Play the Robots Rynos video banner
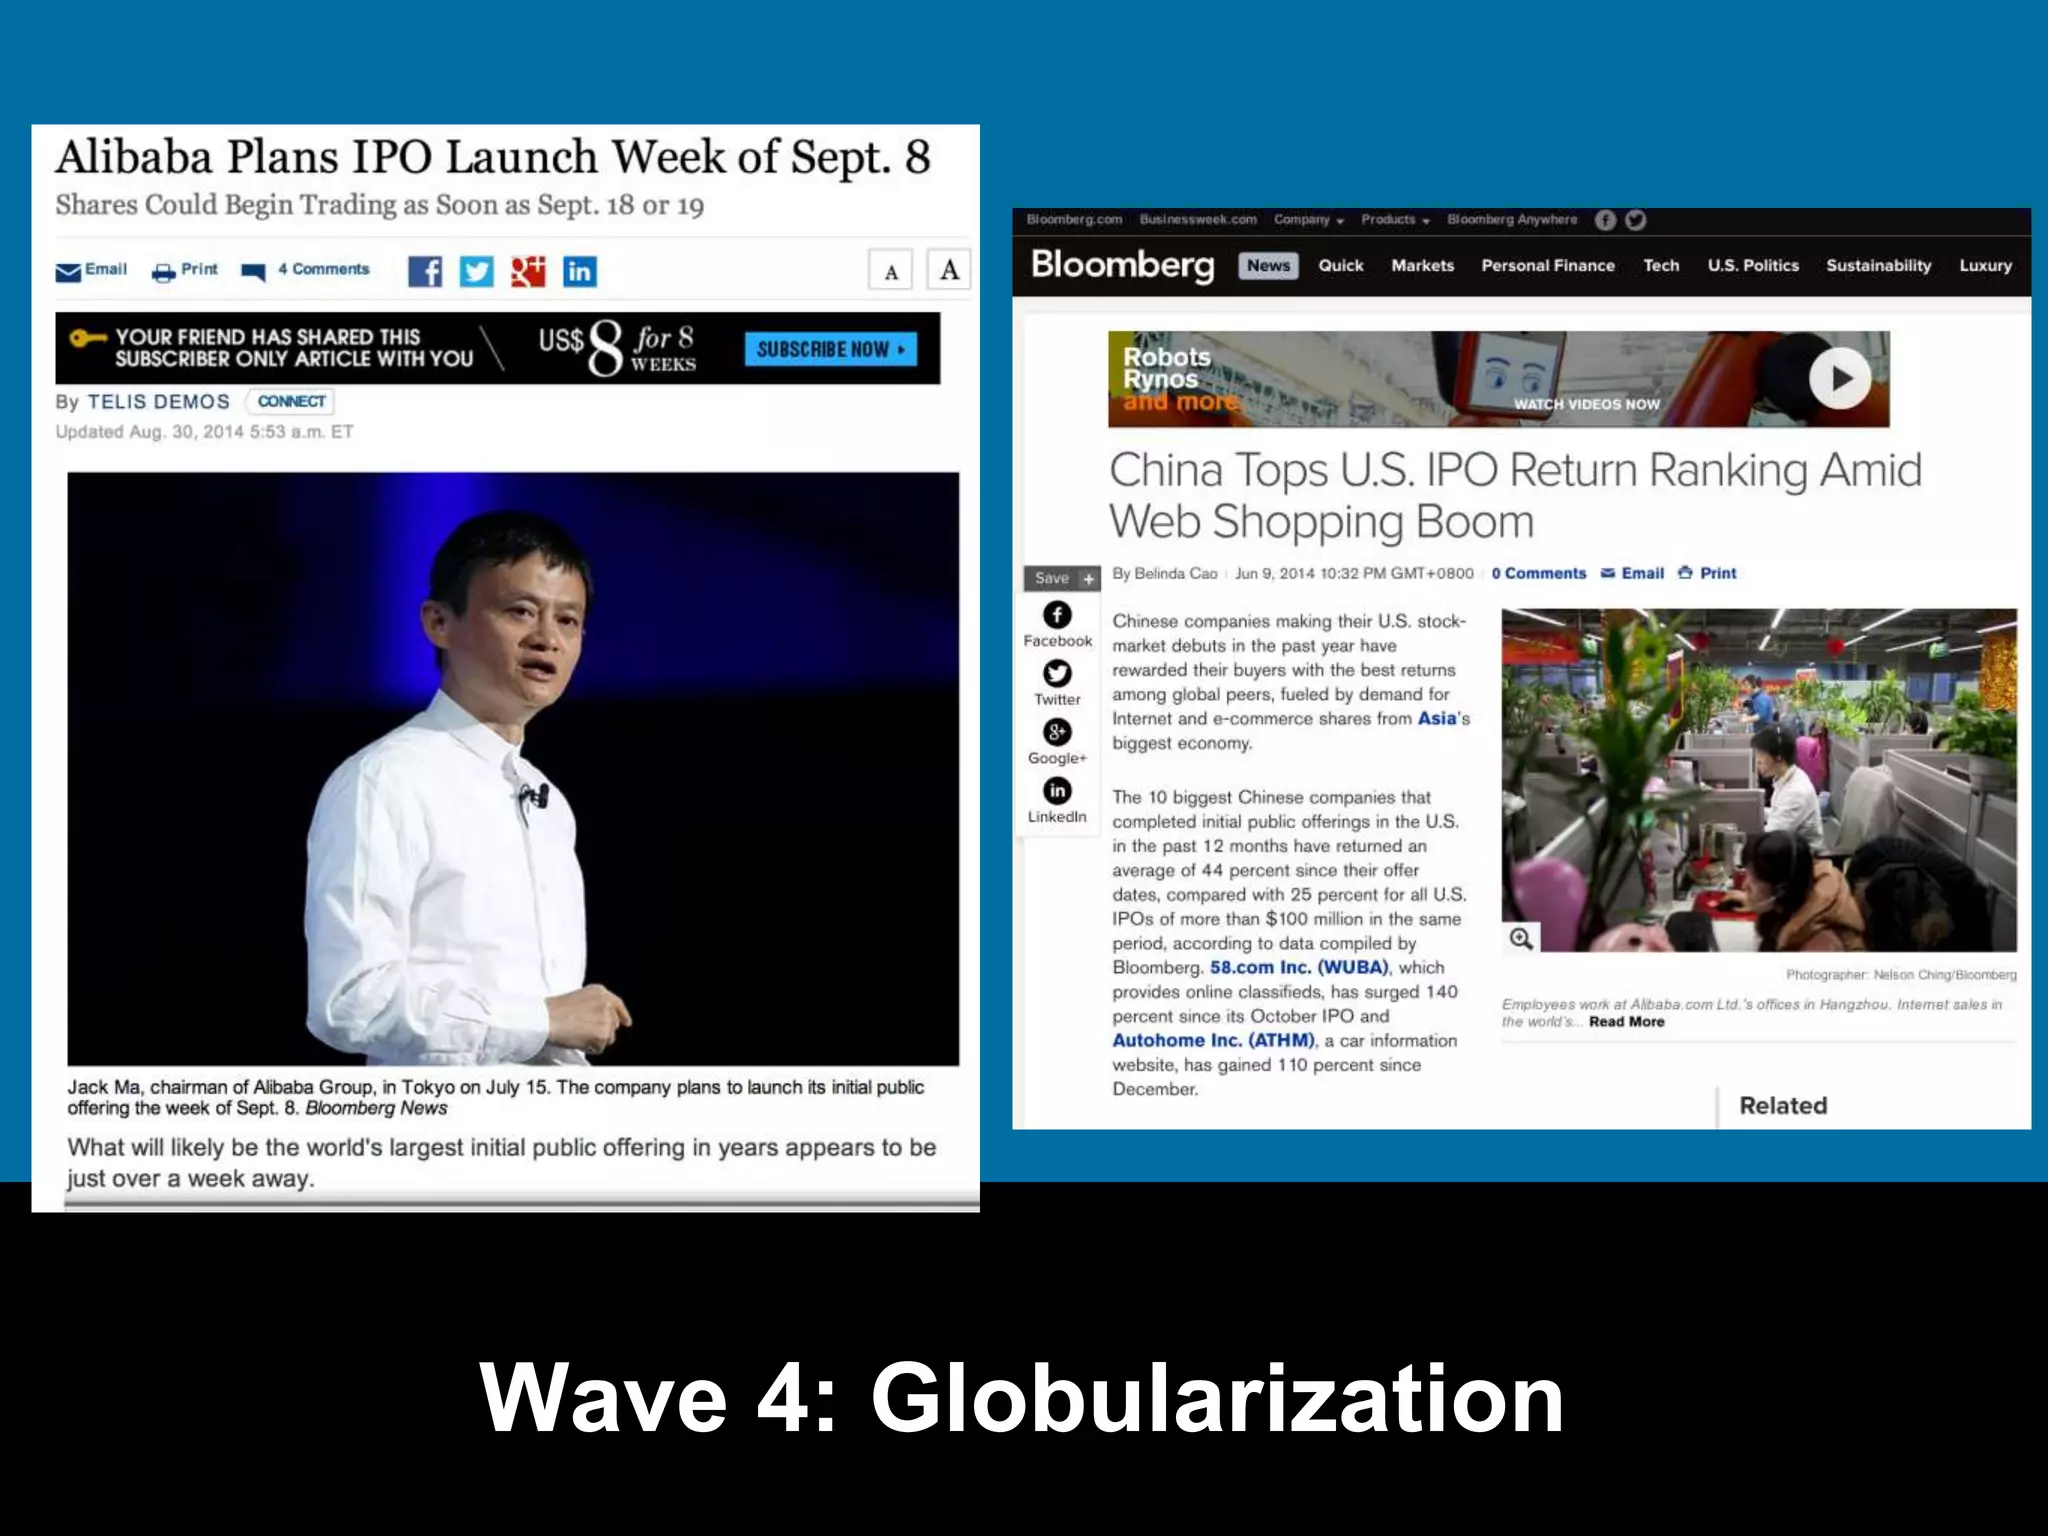The image size is (2048, 1536). pyautogui.click(x=1839, y=378)
